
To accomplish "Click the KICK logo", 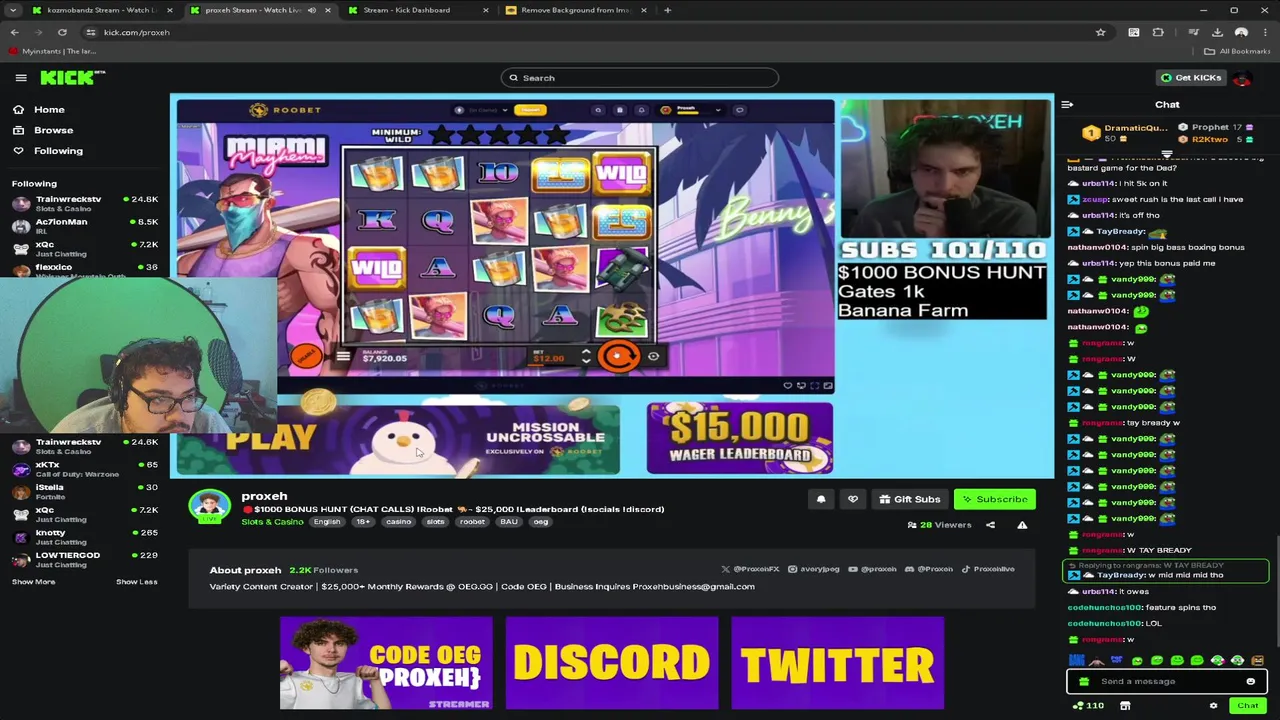I will (71, 77).
